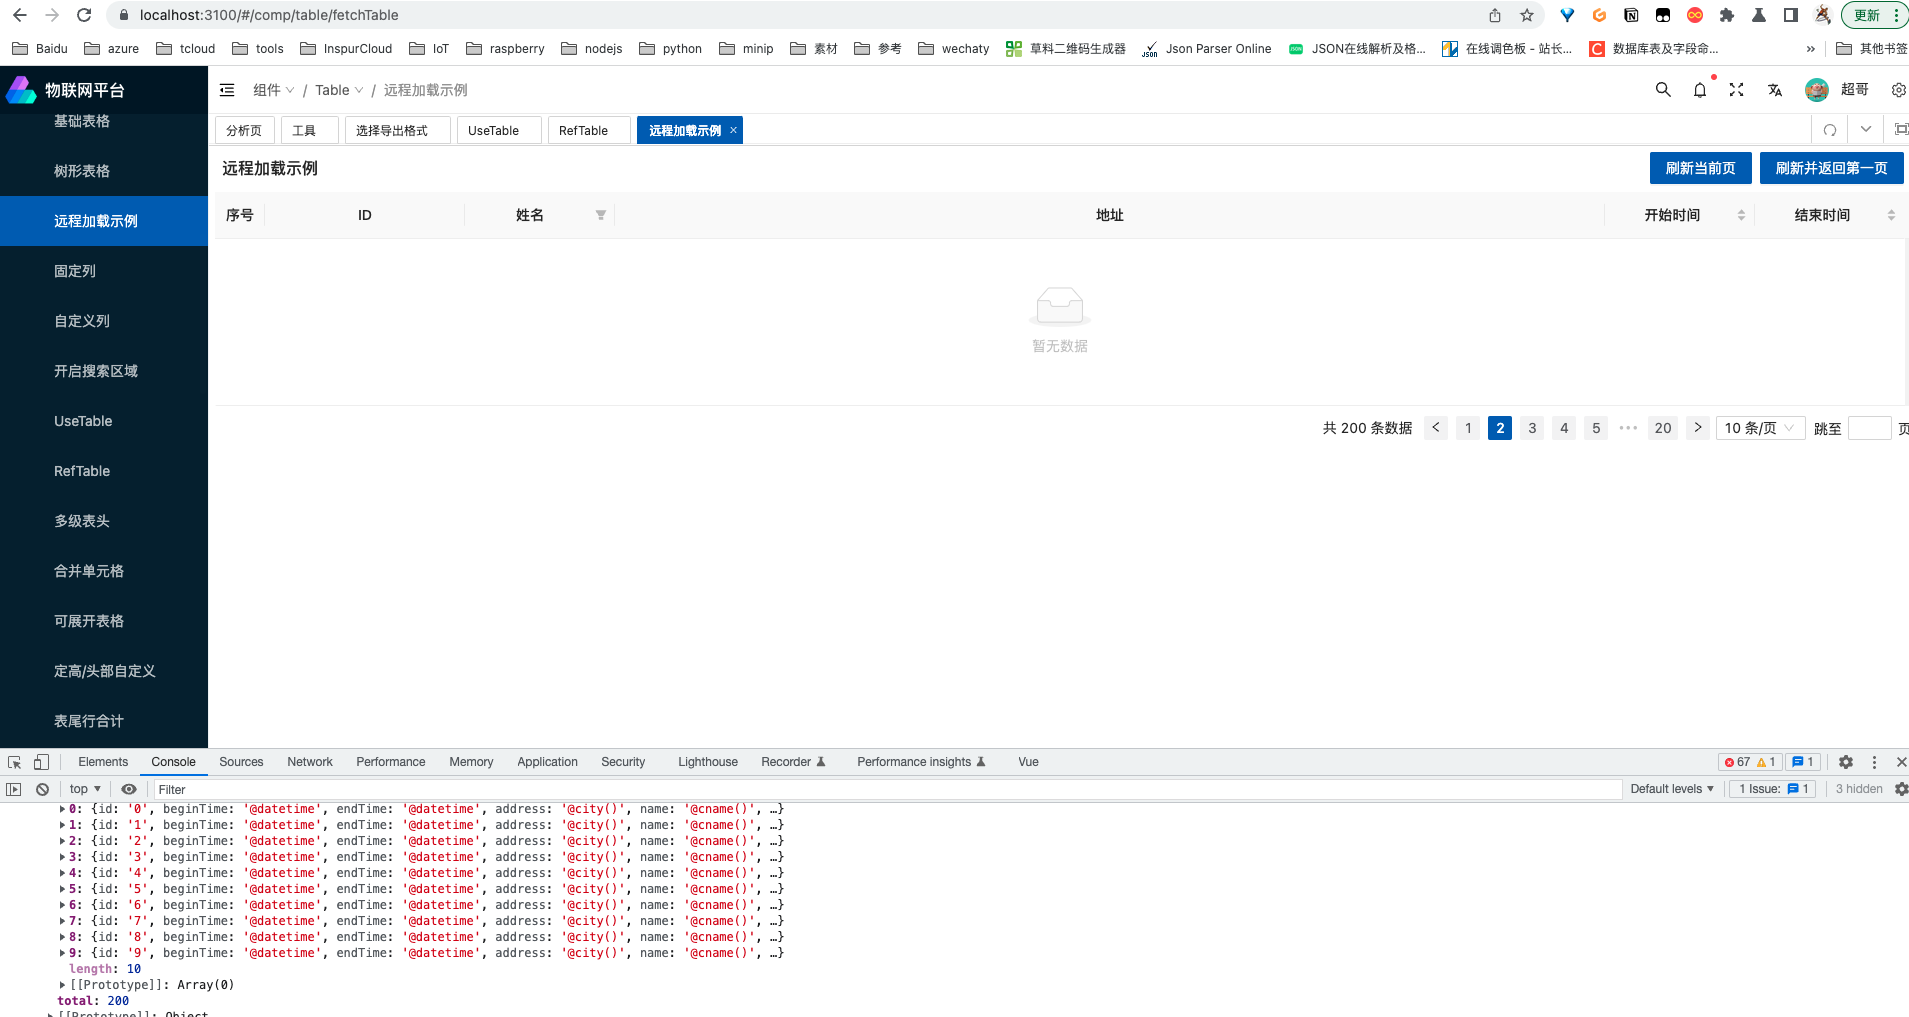Expand console array item 5

coord(62,889)
